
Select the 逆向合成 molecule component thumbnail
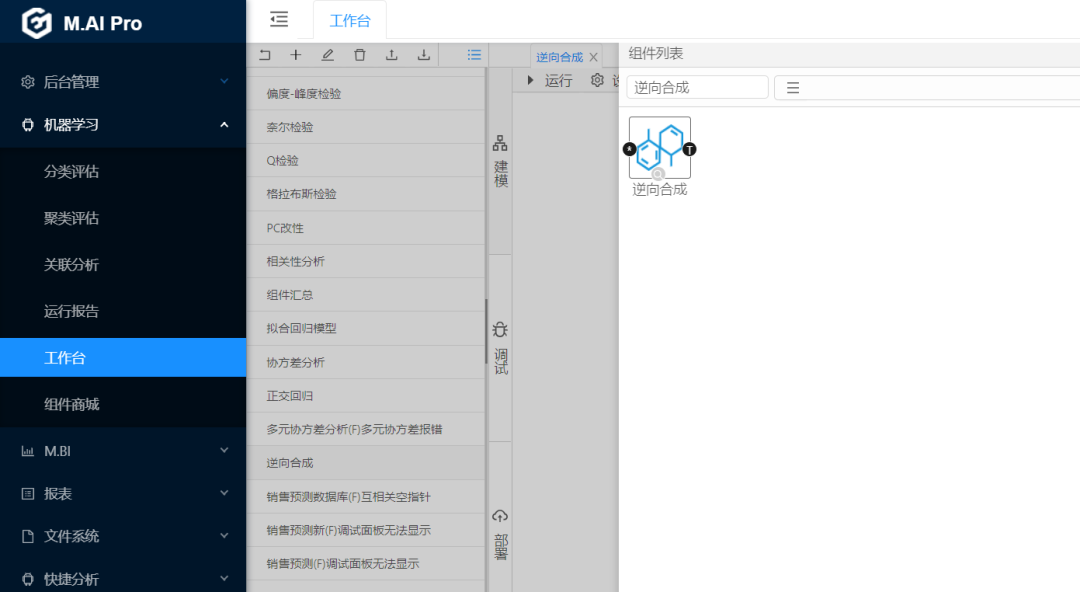tap(659, 148)
